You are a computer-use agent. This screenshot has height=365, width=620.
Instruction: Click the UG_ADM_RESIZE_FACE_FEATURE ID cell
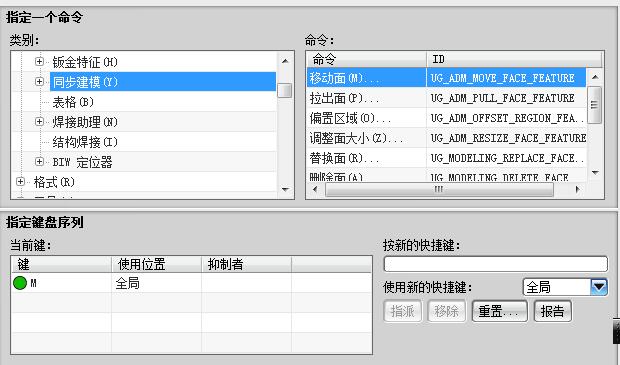pos(508,138)
